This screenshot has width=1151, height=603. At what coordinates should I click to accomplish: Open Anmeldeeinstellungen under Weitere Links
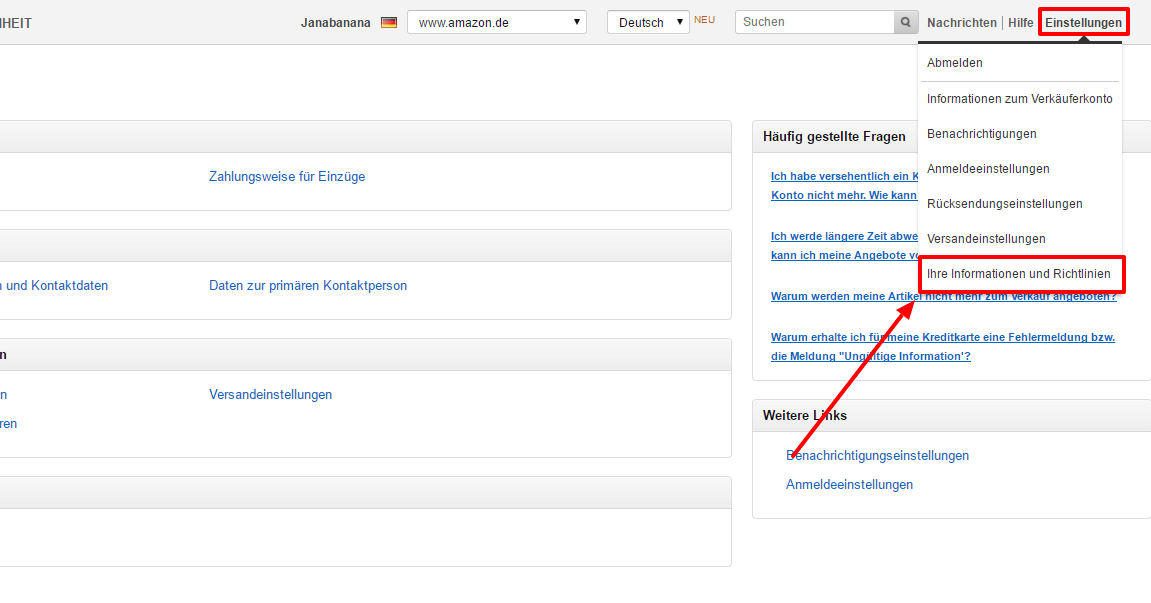point(849,485)
